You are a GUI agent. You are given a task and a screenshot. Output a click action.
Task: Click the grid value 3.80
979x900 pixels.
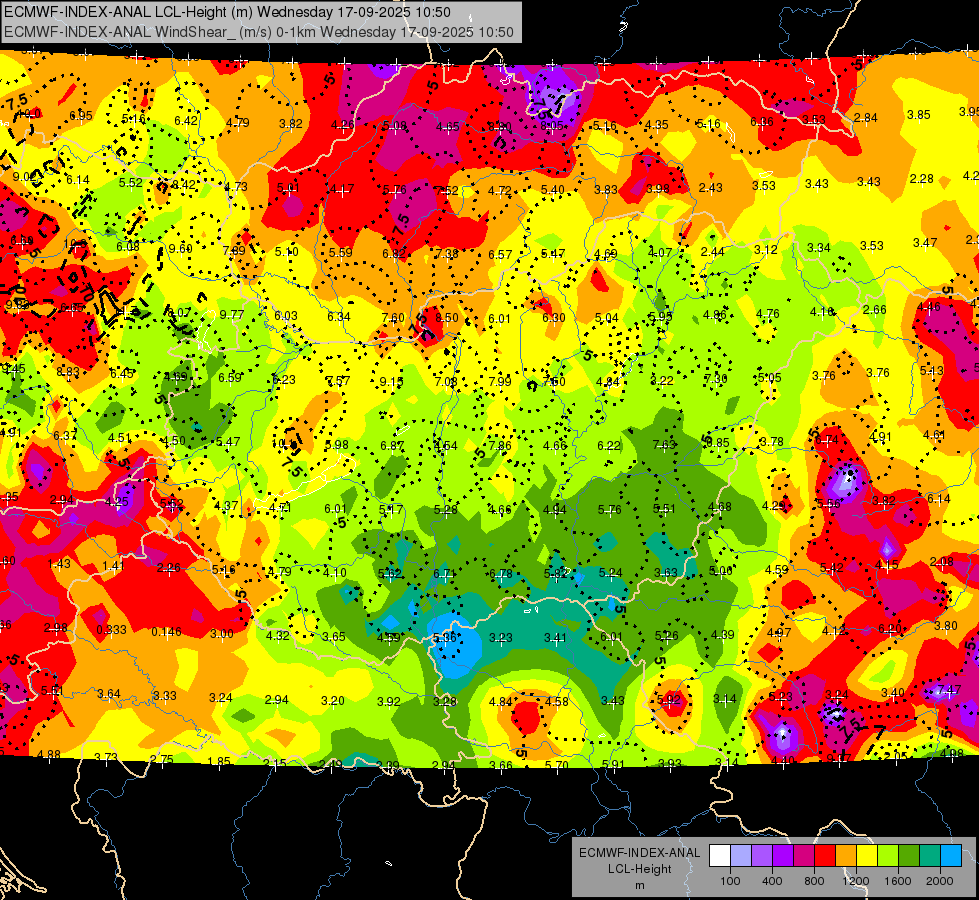(946, 625)
